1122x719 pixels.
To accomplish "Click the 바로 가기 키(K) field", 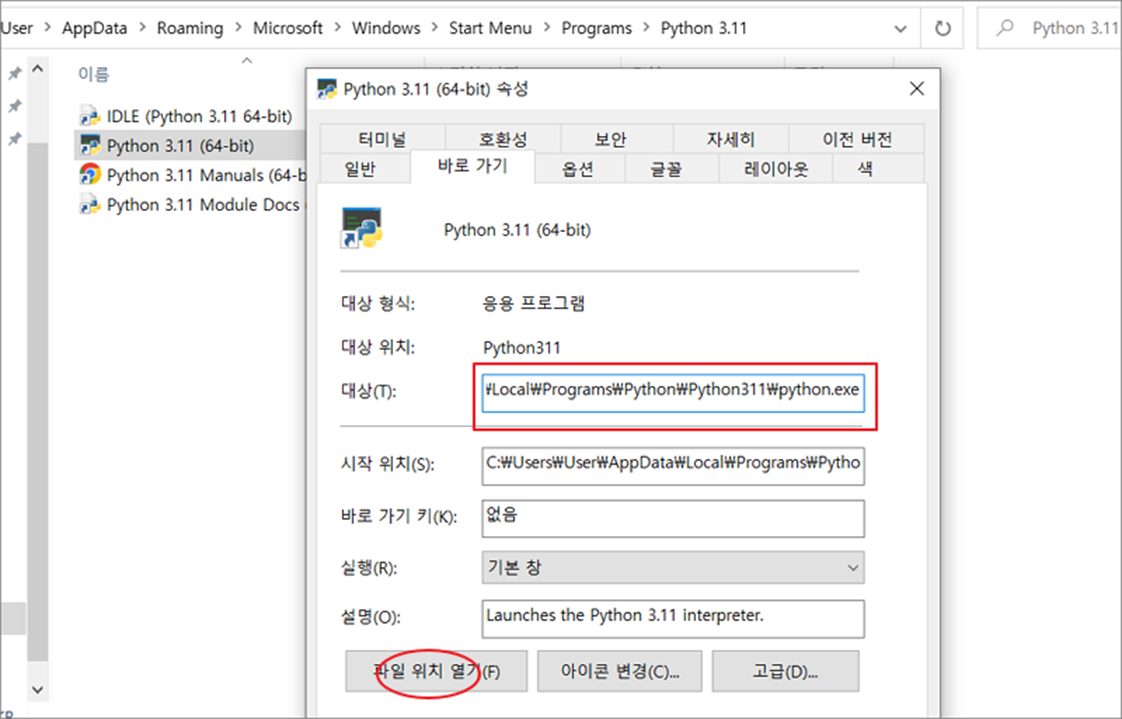I will pyautogui.click(x=673, y=519).
